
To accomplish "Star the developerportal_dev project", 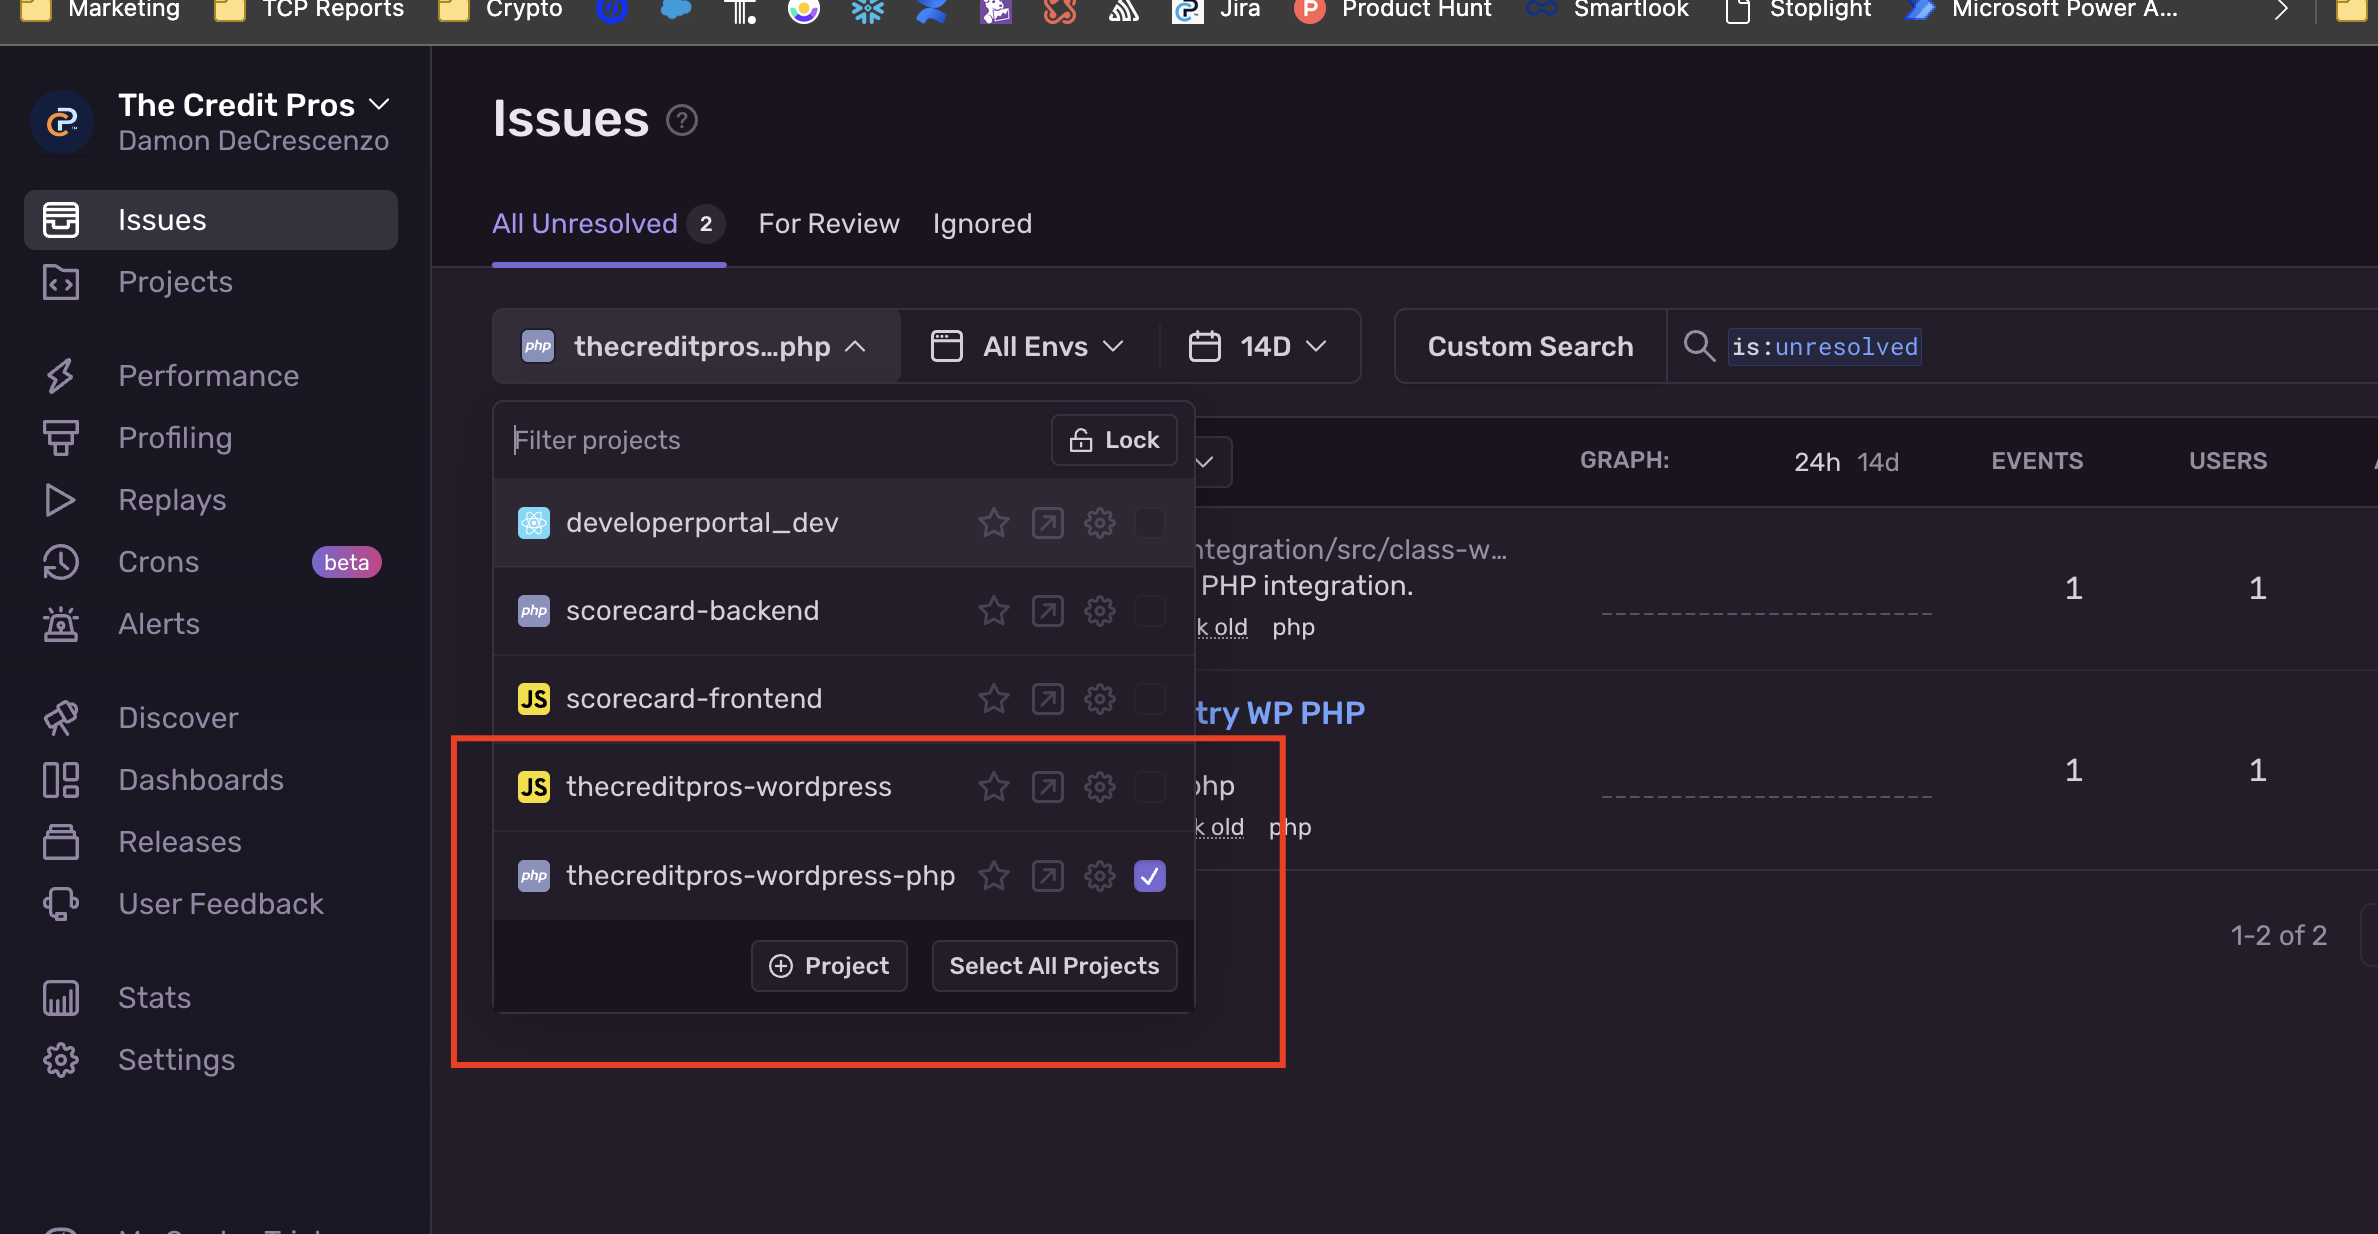I will (x=993, y=523).
